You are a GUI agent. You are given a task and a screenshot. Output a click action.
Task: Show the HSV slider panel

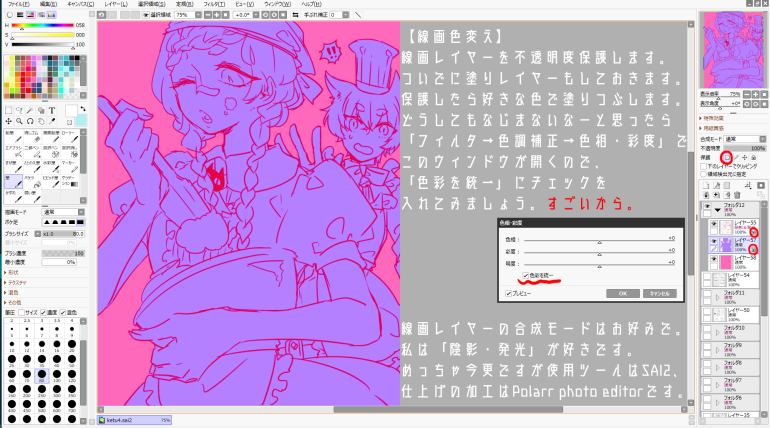tap(30, 15)
